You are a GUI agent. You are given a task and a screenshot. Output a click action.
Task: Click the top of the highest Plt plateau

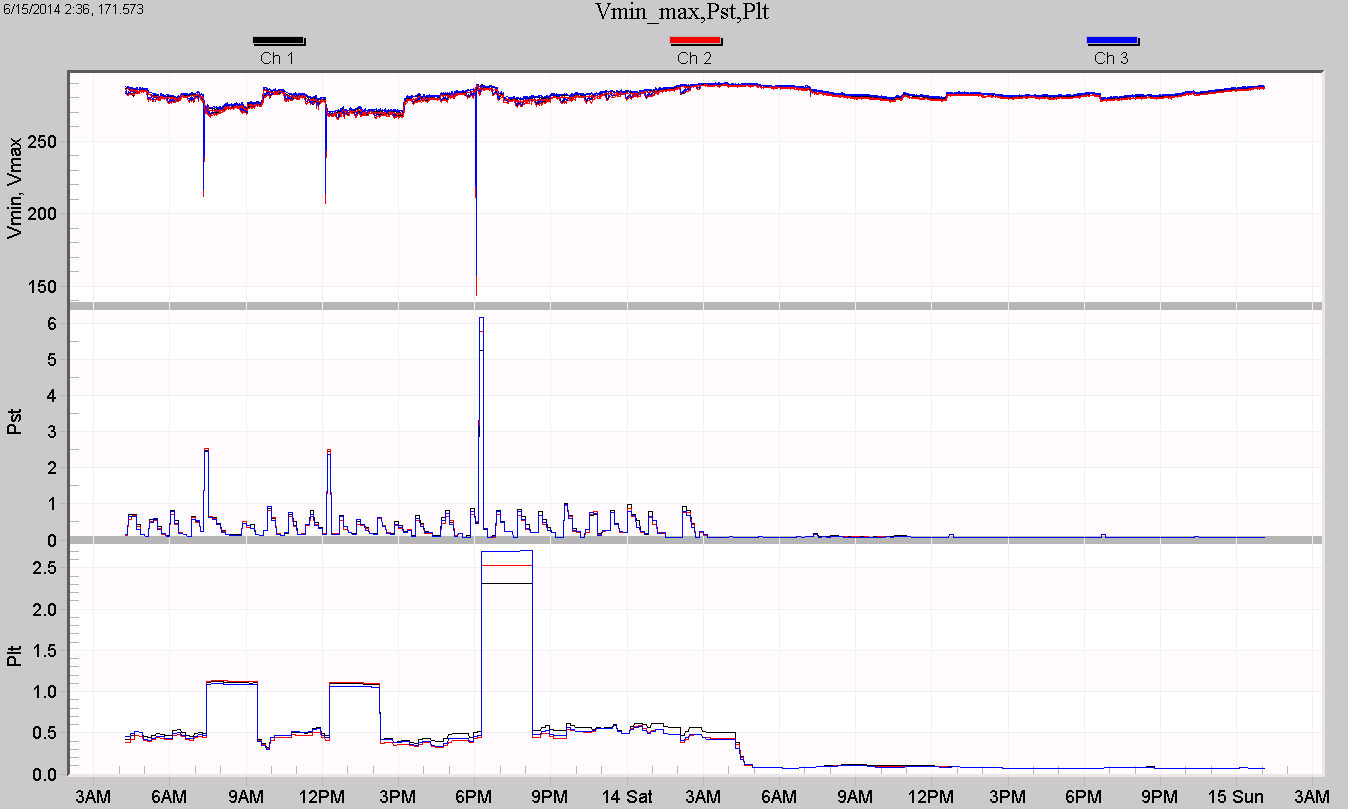pos(506,551)
